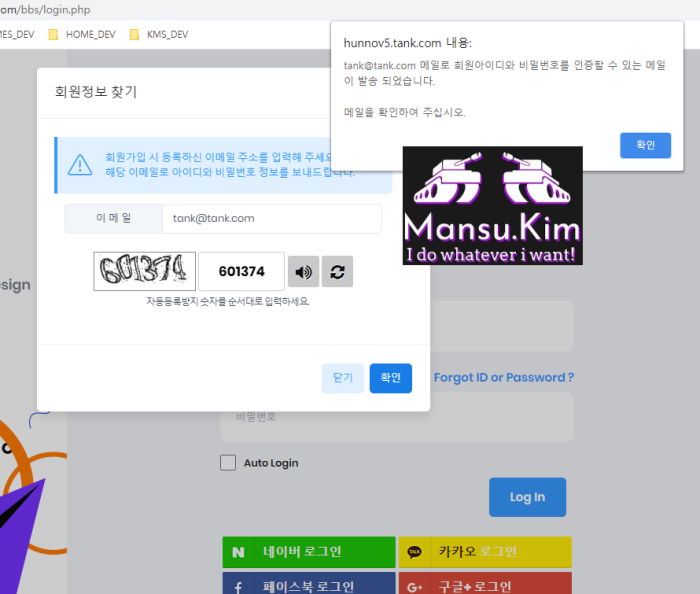Refresh the captcha image
Image resolution: width=700 pixels, height=594 pixels.
pyautogui.click(x=338, y=271)
